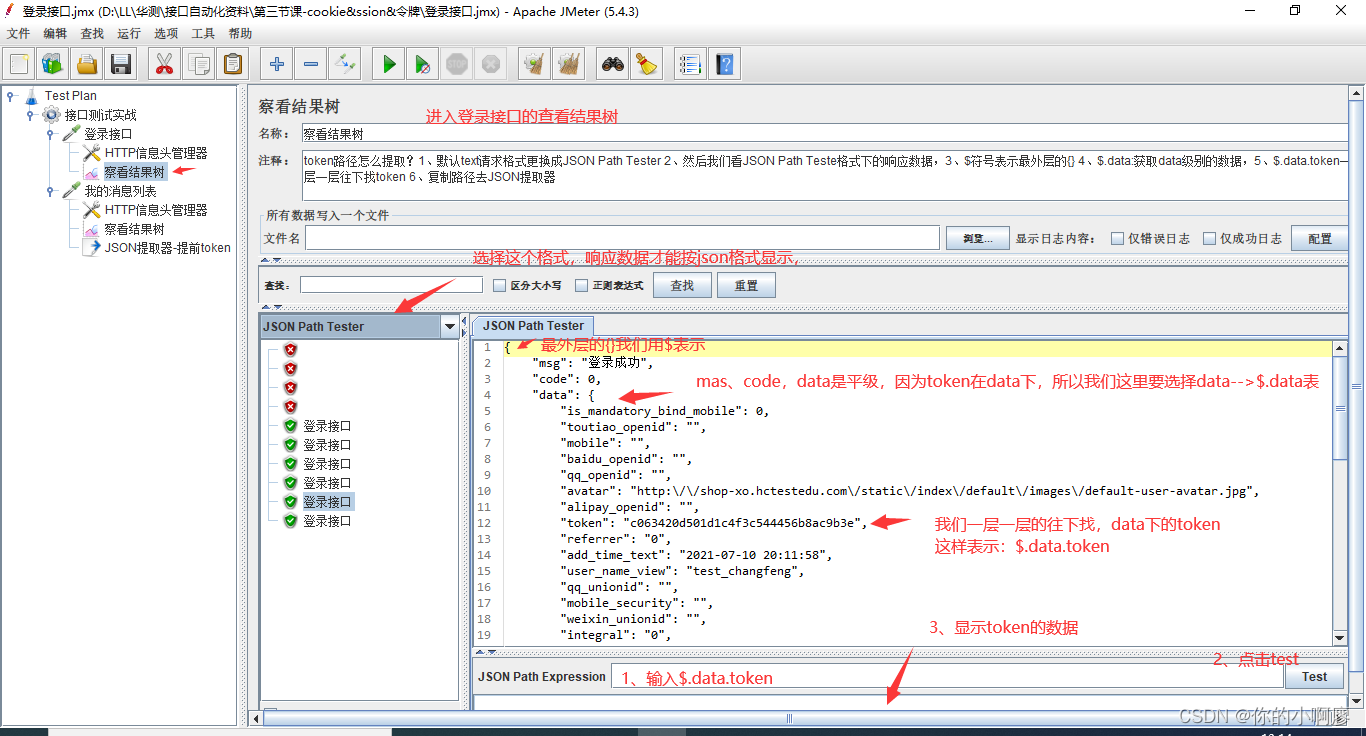
Task: Select 接口测试实战 thread group
Action: click(100, 115)
